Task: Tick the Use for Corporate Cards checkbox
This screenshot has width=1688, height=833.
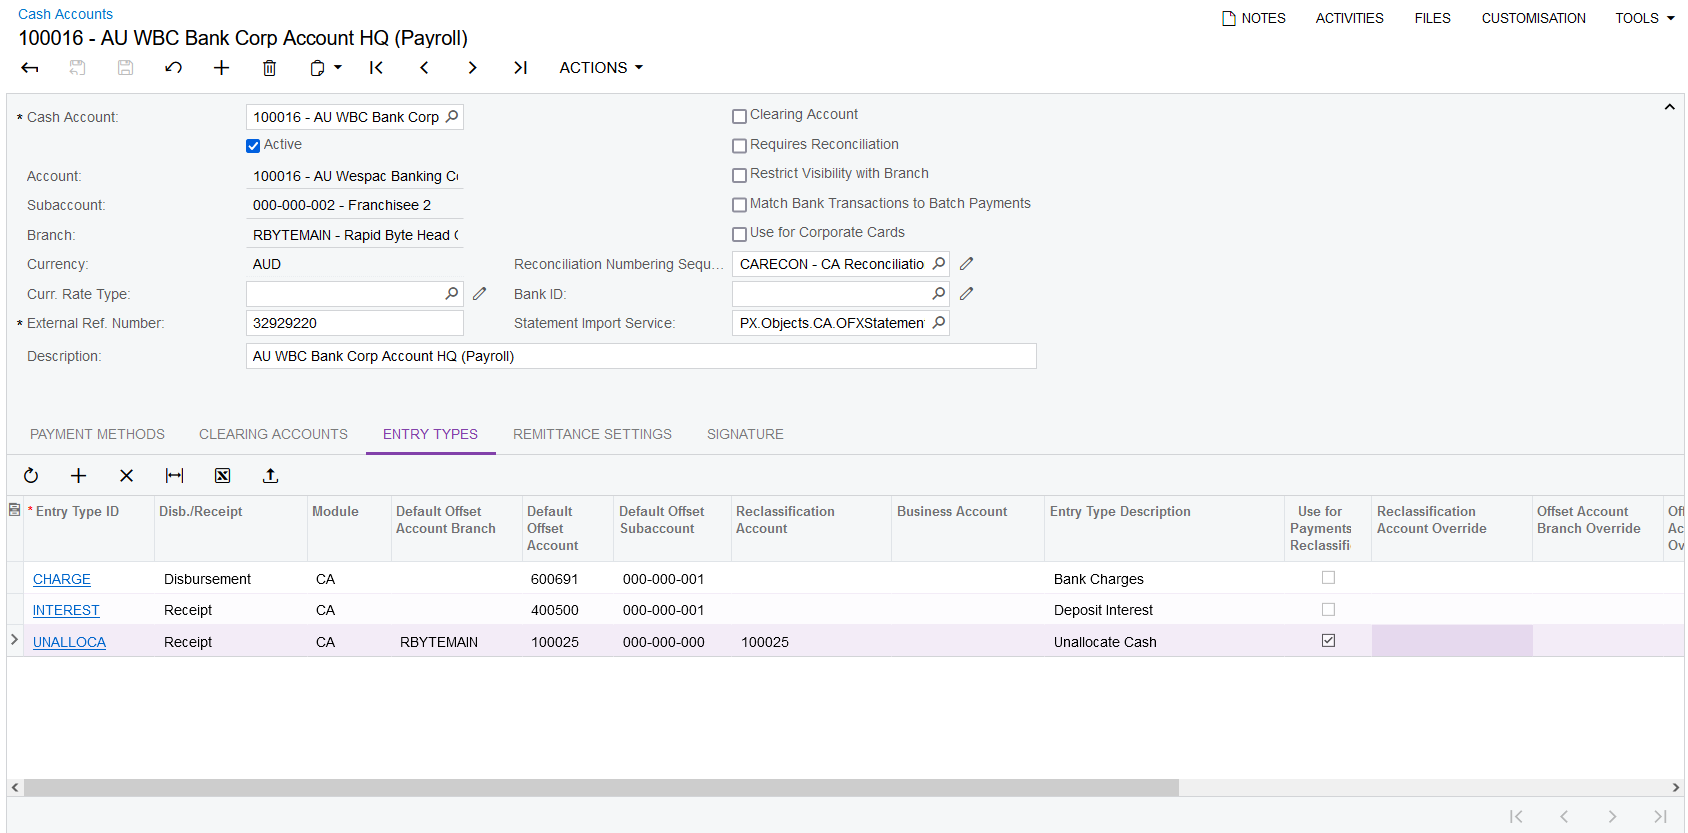Action: click(740, 234)
